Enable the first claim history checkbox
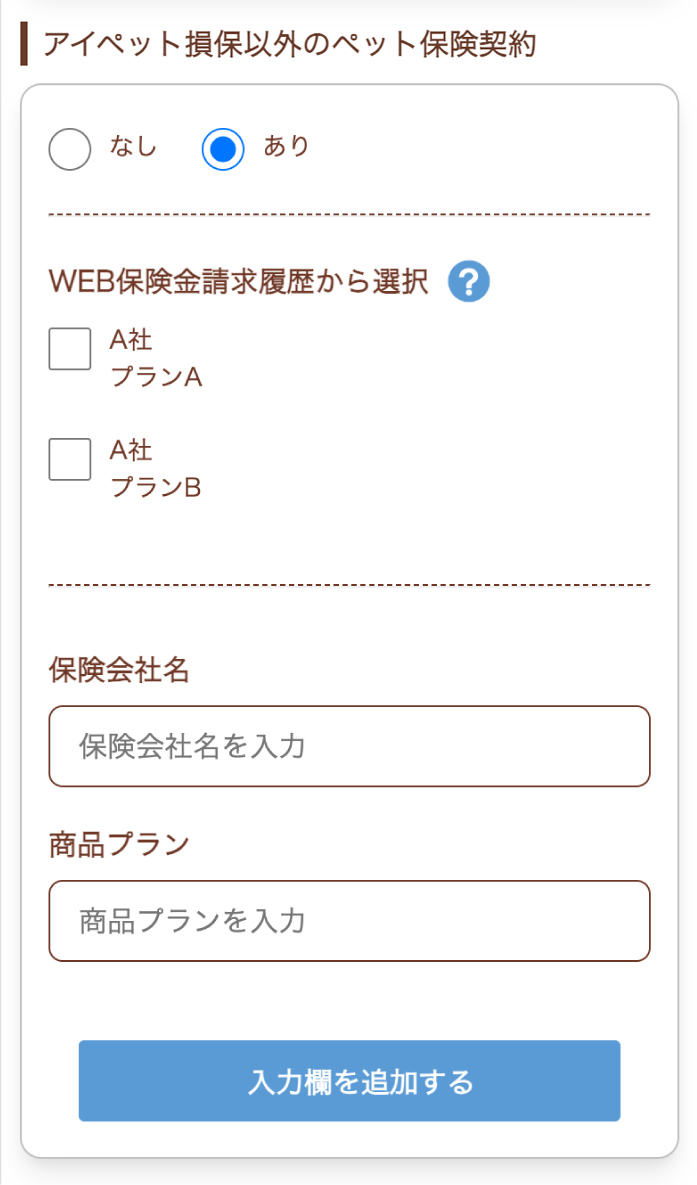 pyautogui.click(x=69, y=349)
